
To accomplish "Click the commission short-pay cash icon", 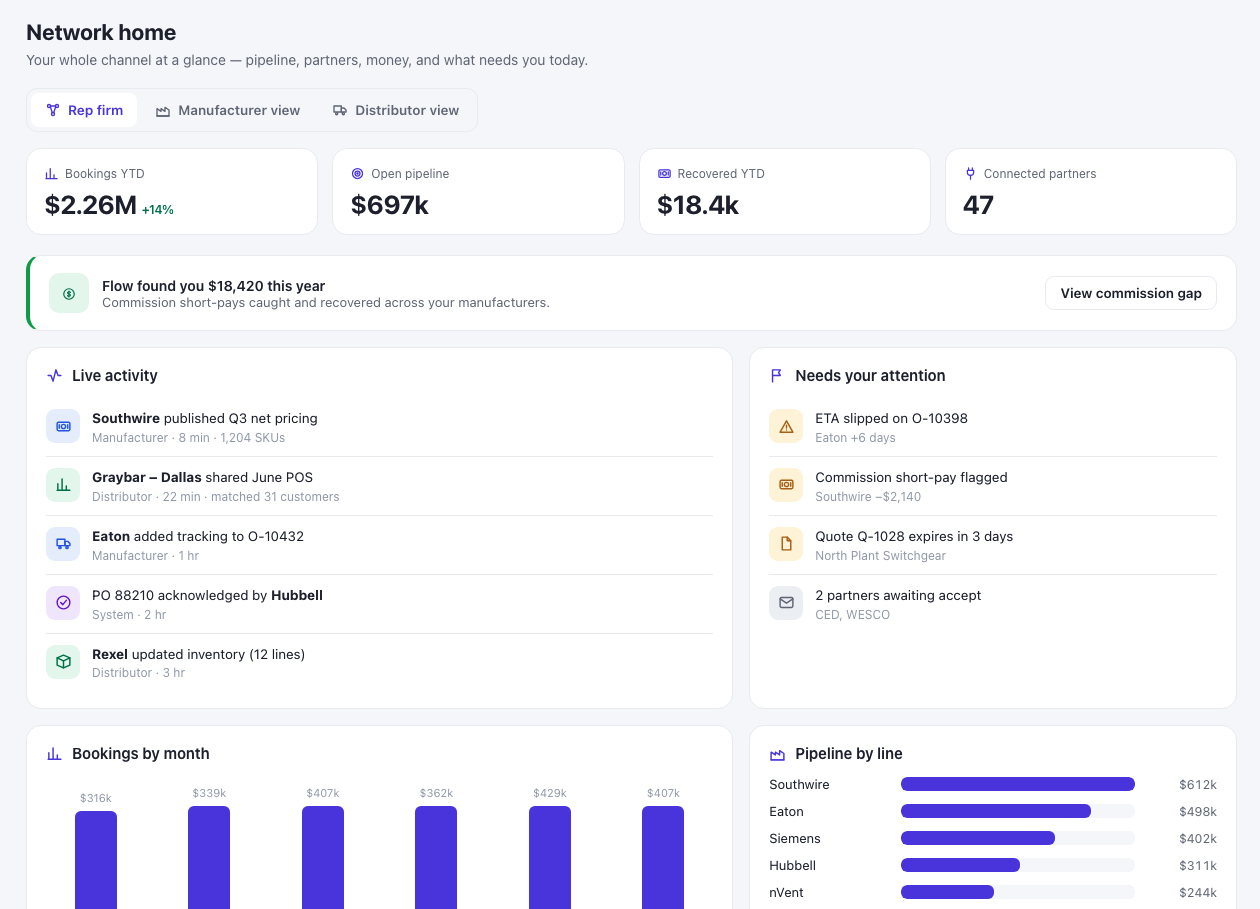I will click(786, 485).
